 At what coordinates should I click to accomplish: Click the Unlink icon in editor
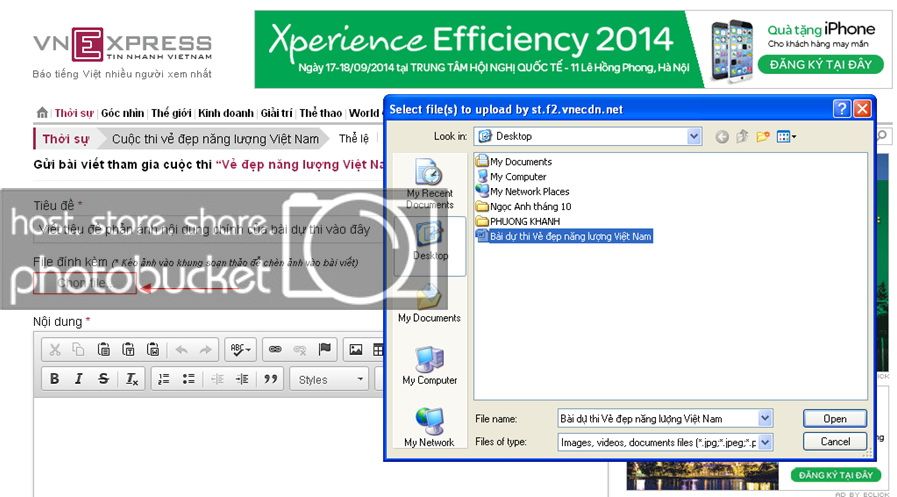300,349
